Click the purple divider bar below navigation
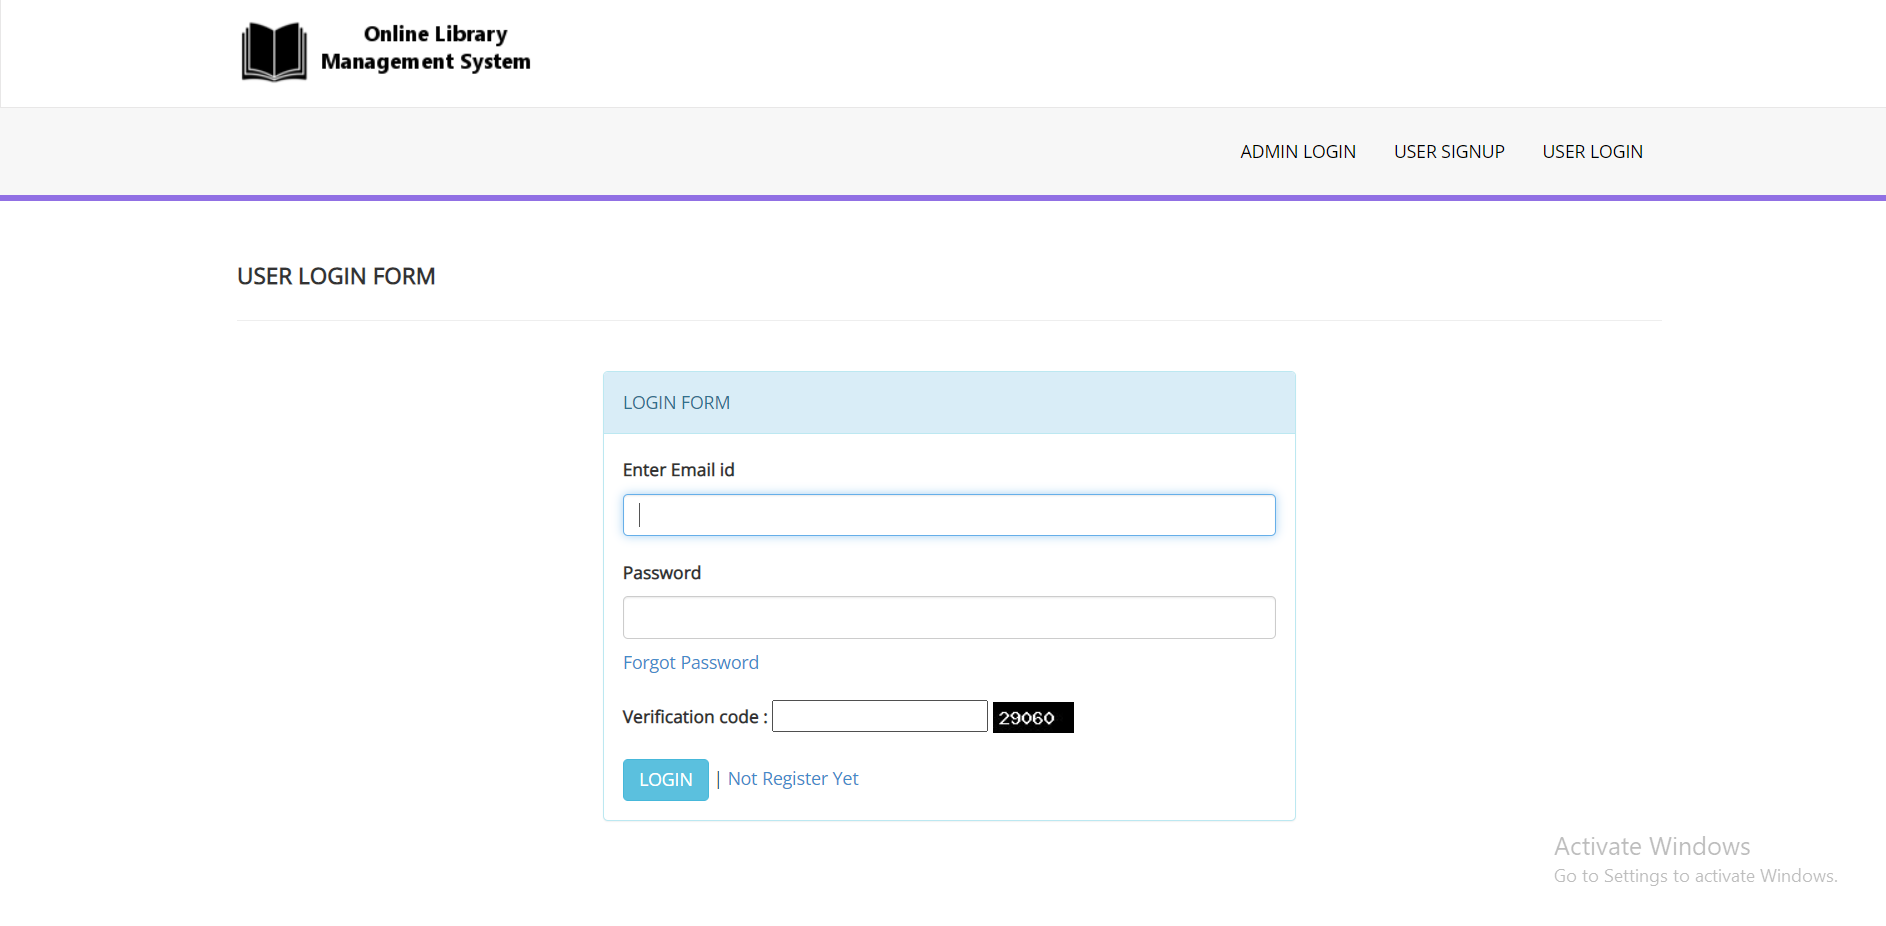 tap(943, 197)
